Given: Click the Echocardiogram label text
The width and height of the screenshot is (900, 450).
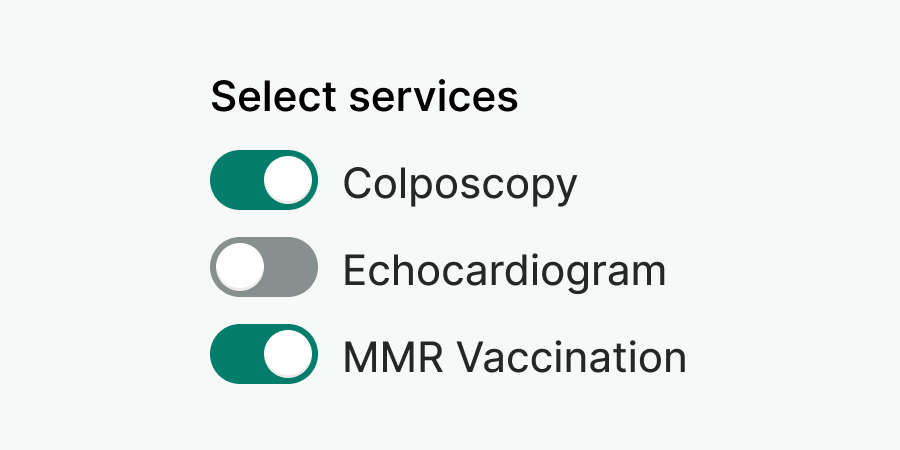Looking at the screenshot, I should pos(504,270).
